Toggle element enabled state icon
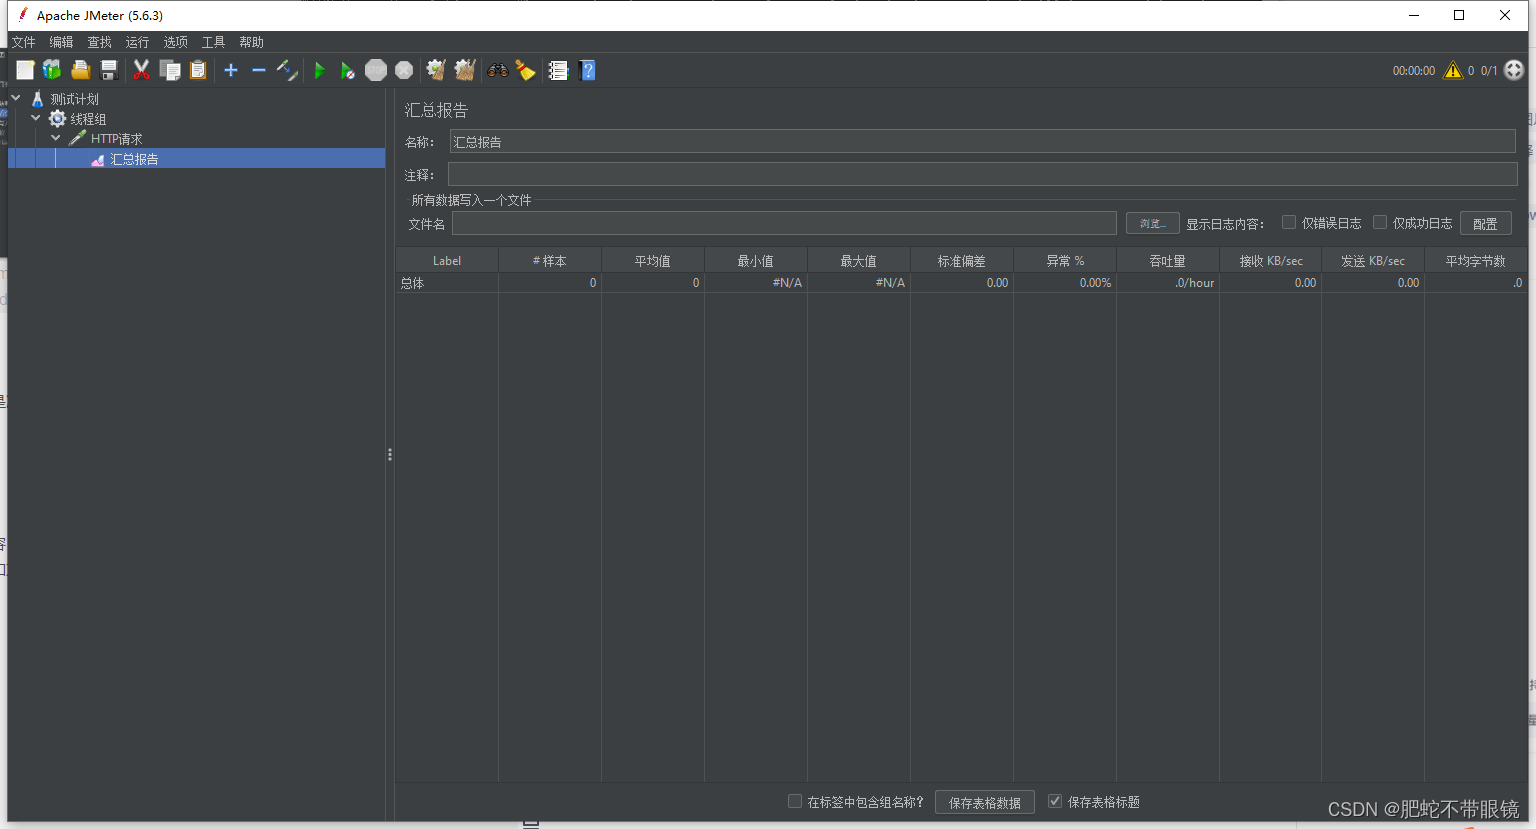 tap(287, 70)
